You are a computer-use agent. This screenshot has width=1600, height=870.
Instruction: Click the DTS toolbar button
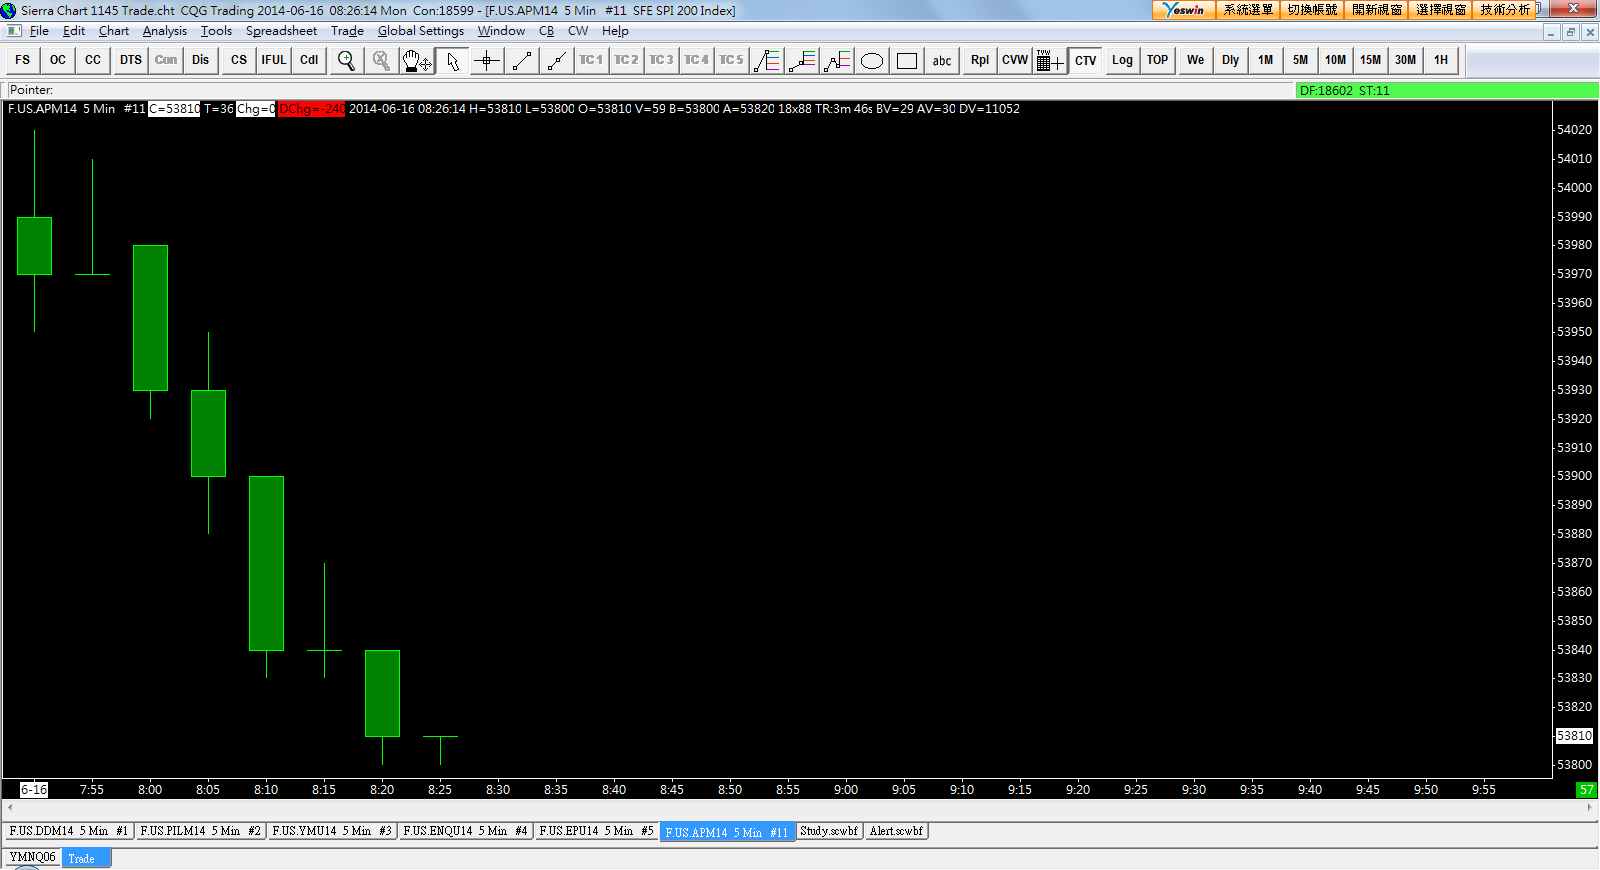point(131,60)
